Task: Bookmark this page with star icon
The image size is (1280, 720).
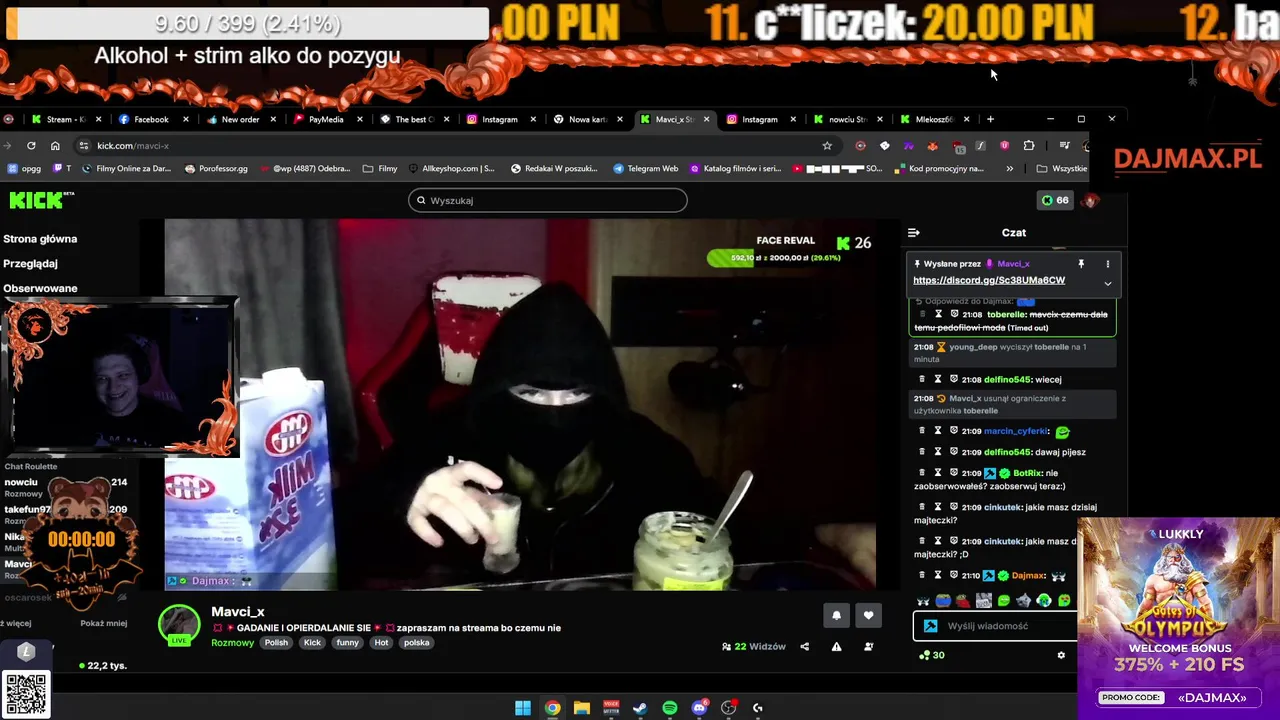Action: tap(827, 145)
